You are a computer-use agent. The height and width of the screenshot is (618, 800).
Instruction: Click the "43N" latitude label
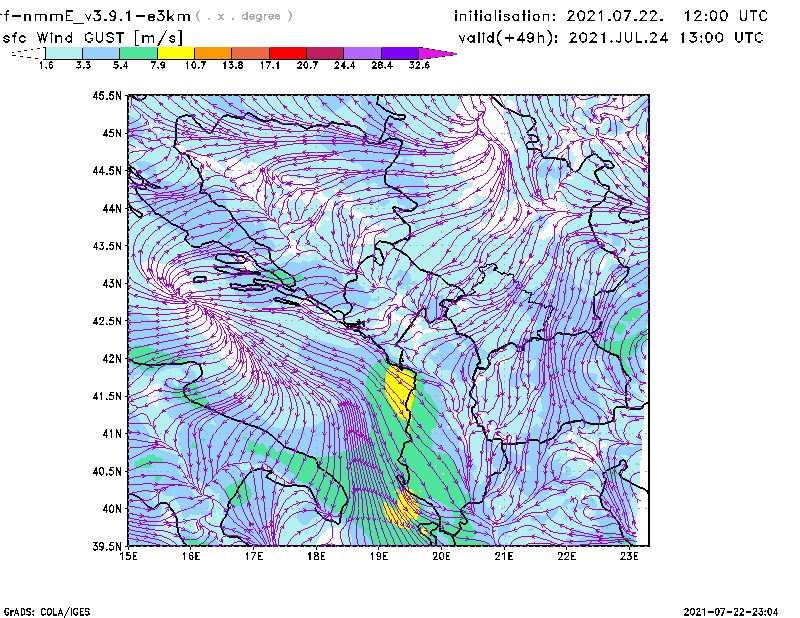pos(112,283)
